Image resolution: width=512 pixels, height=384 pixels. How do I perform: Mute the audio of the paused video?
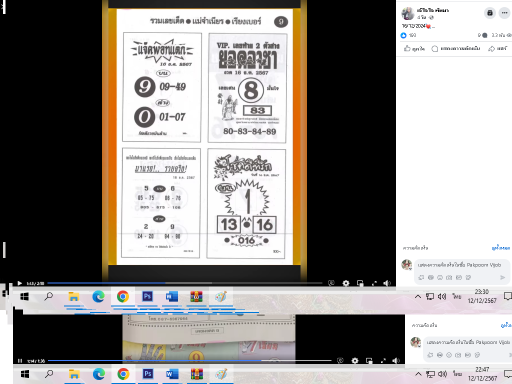[387, 283]
